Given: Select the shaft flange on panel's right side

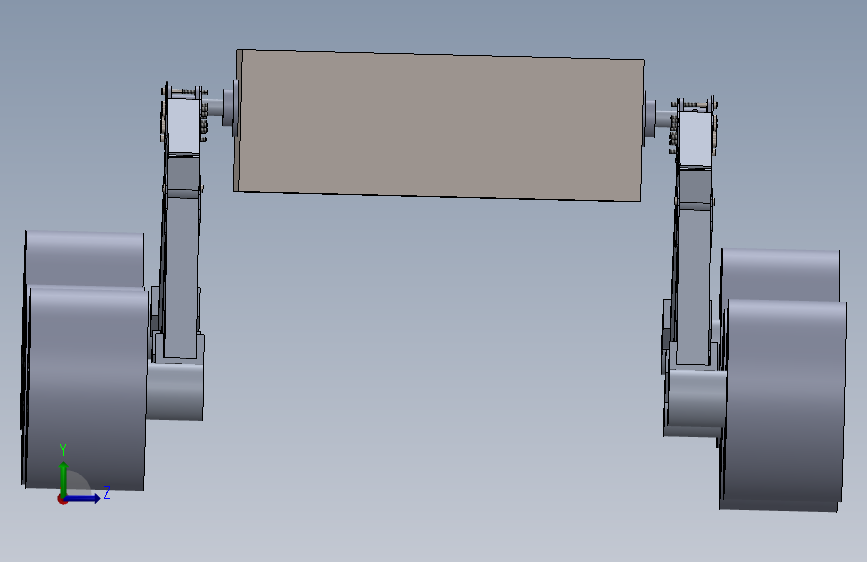Looking at the screenshot, I should [x=649, y=118].
